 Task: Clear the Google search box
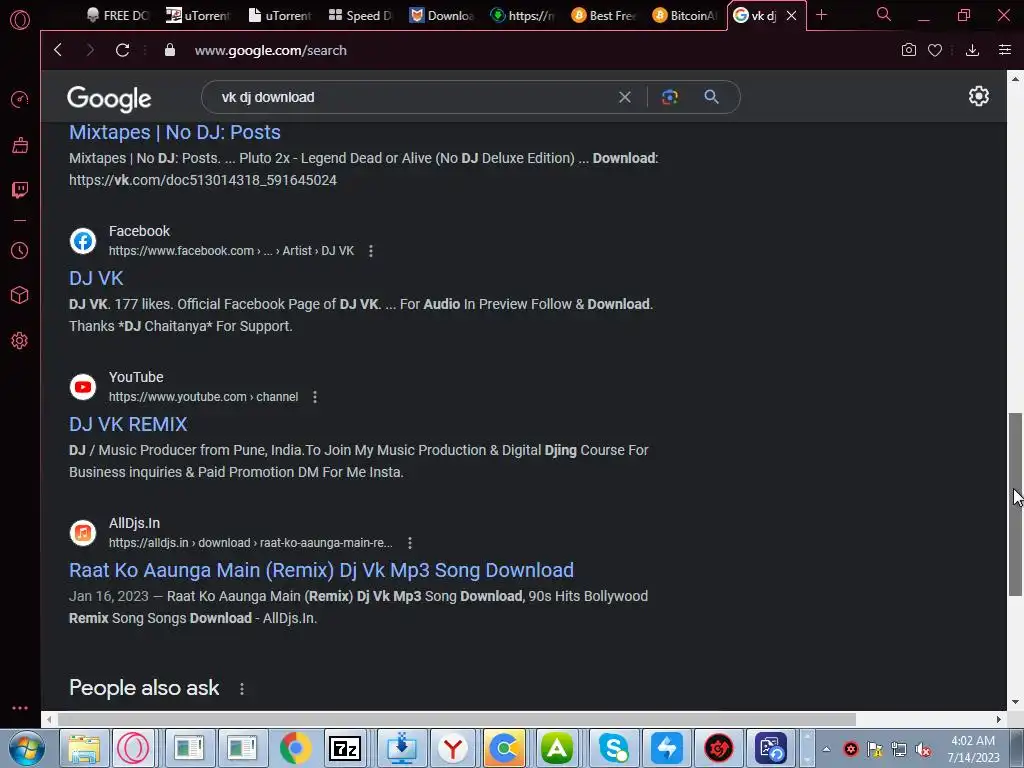625,97
